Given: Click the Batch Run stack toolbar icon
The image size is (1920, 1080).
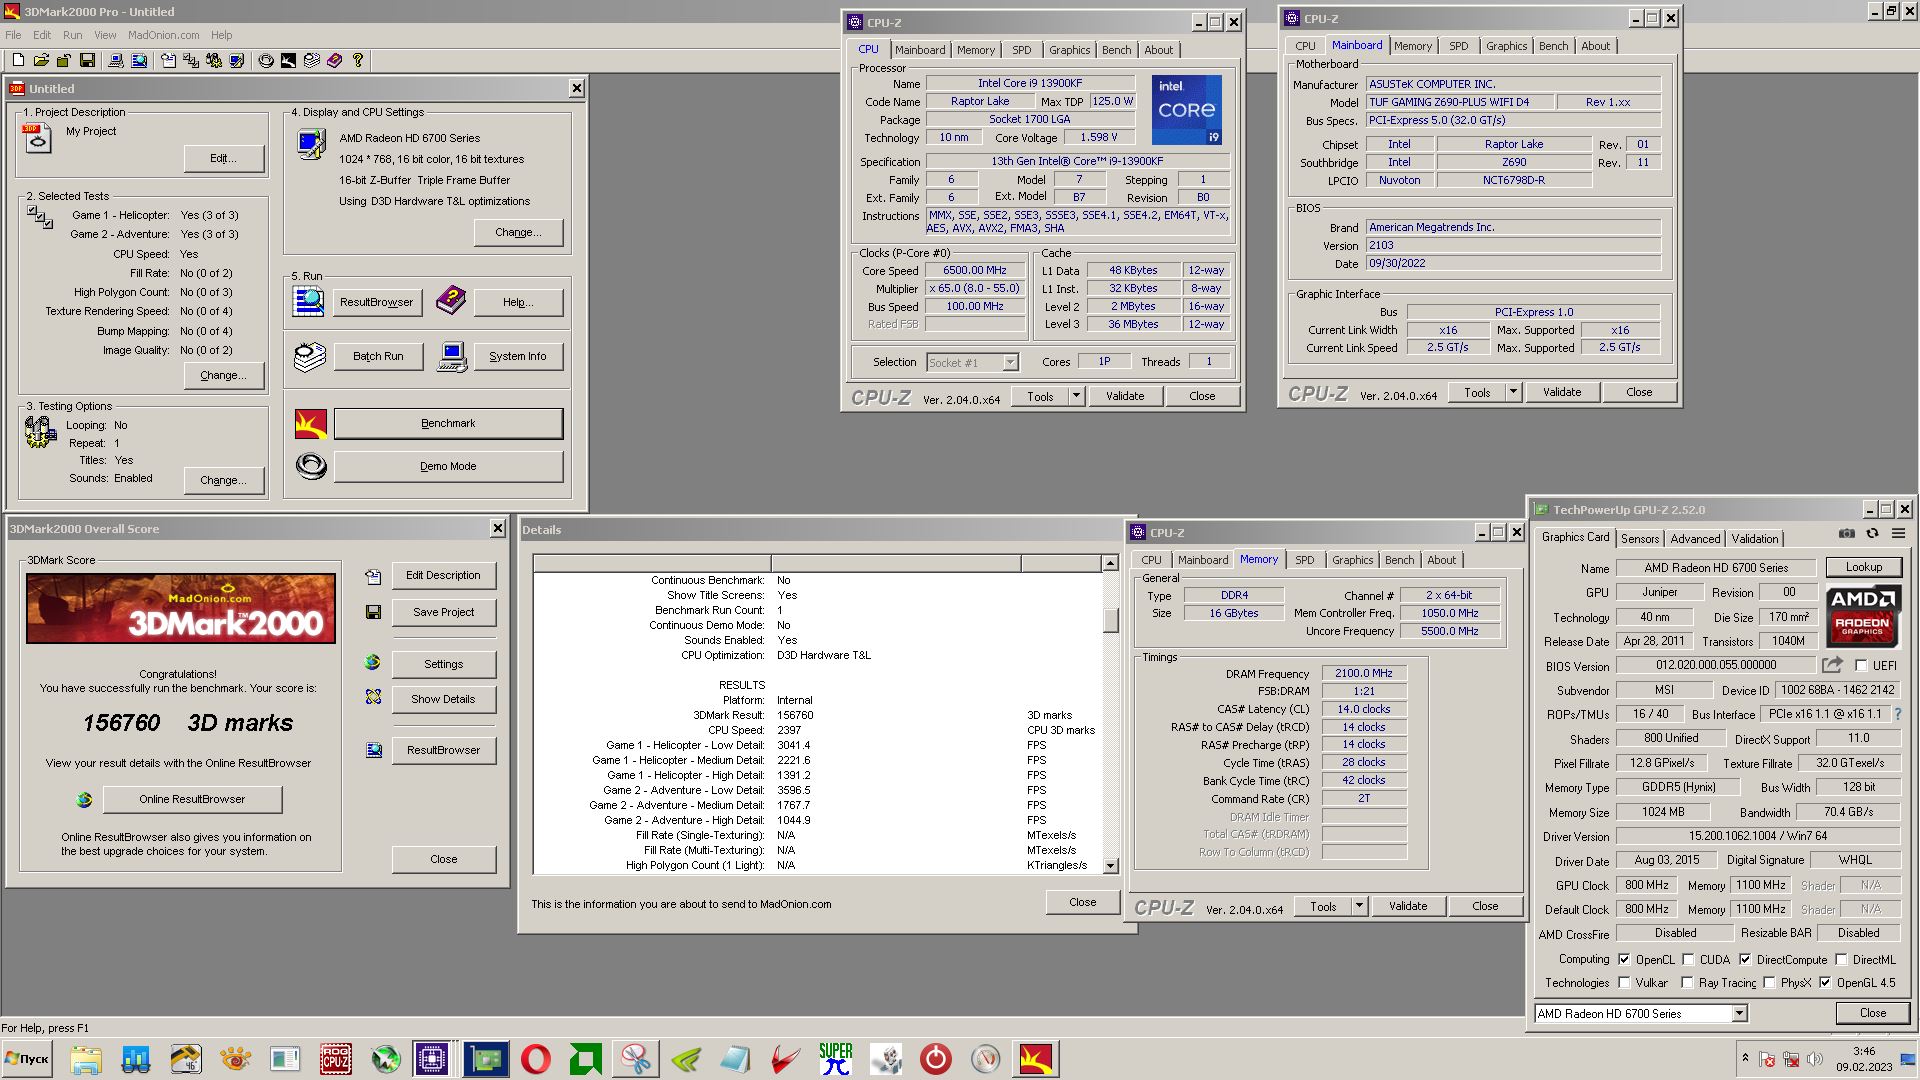Looking at the screenshot, I should pyautogui.click(x=312, y=61).
